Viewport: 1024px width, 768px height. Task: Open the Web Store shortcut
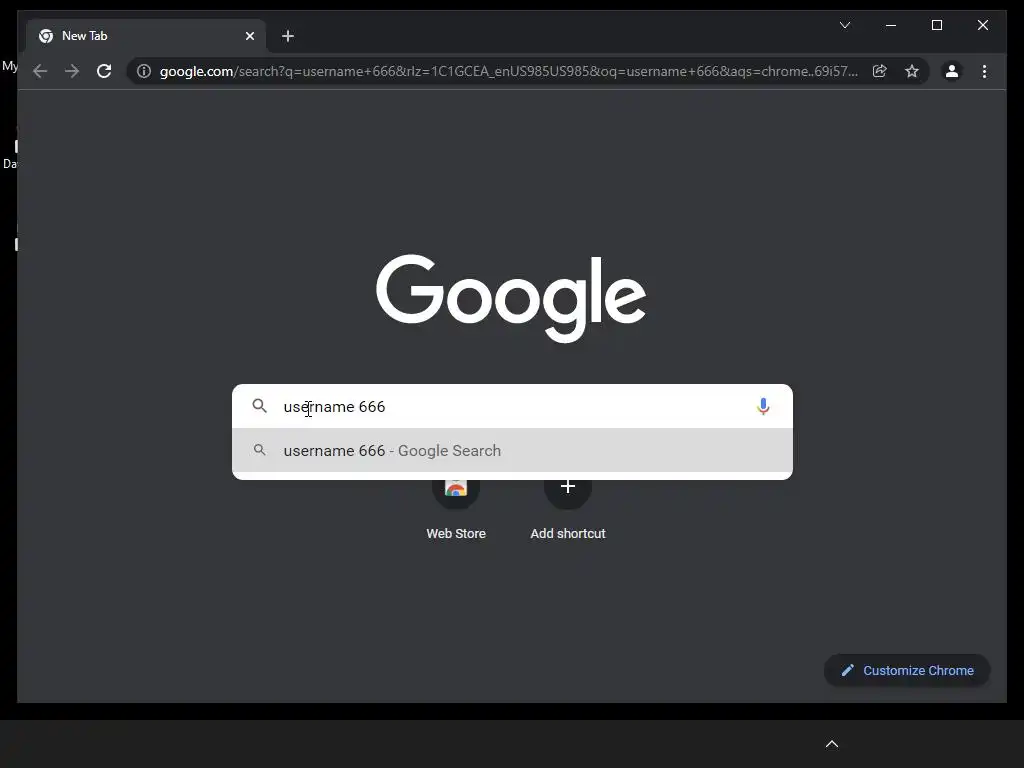[x=456, y=510]
